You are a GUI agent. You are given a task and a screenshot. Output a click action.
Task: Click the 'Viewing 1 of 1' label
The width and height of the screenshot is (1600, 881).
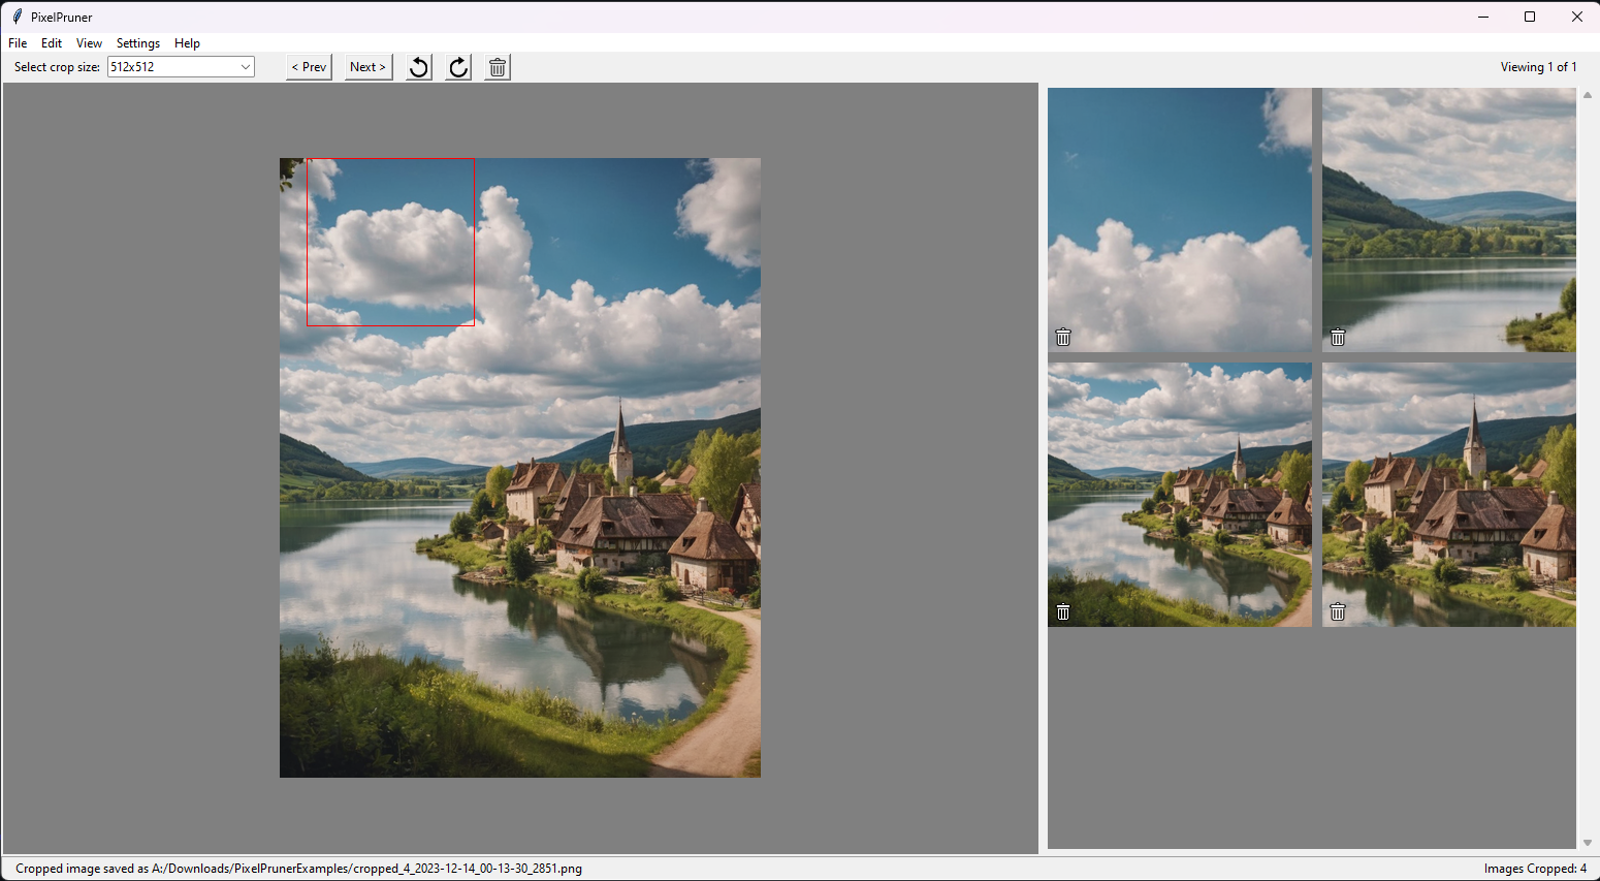point(1538,67)
